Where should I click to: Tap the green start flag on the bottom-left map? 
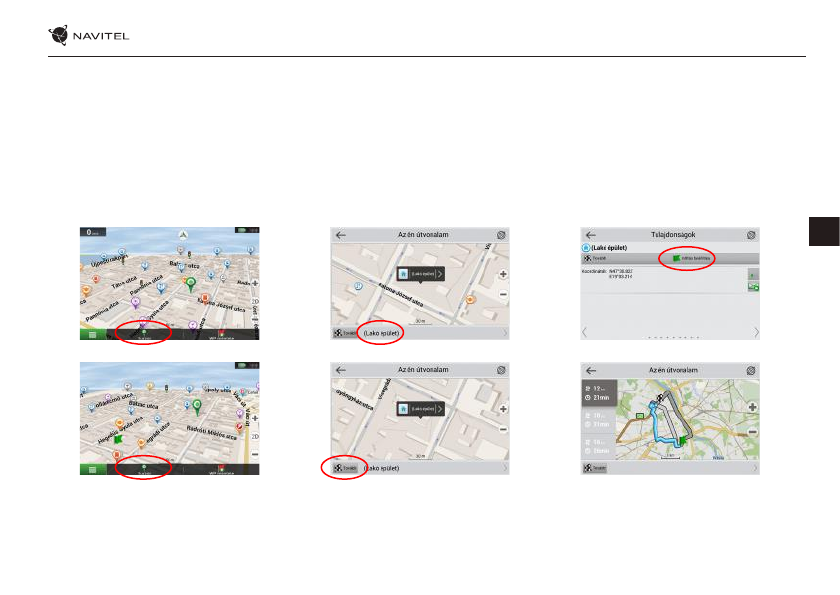pyautogui.click(x=118, y=438)
